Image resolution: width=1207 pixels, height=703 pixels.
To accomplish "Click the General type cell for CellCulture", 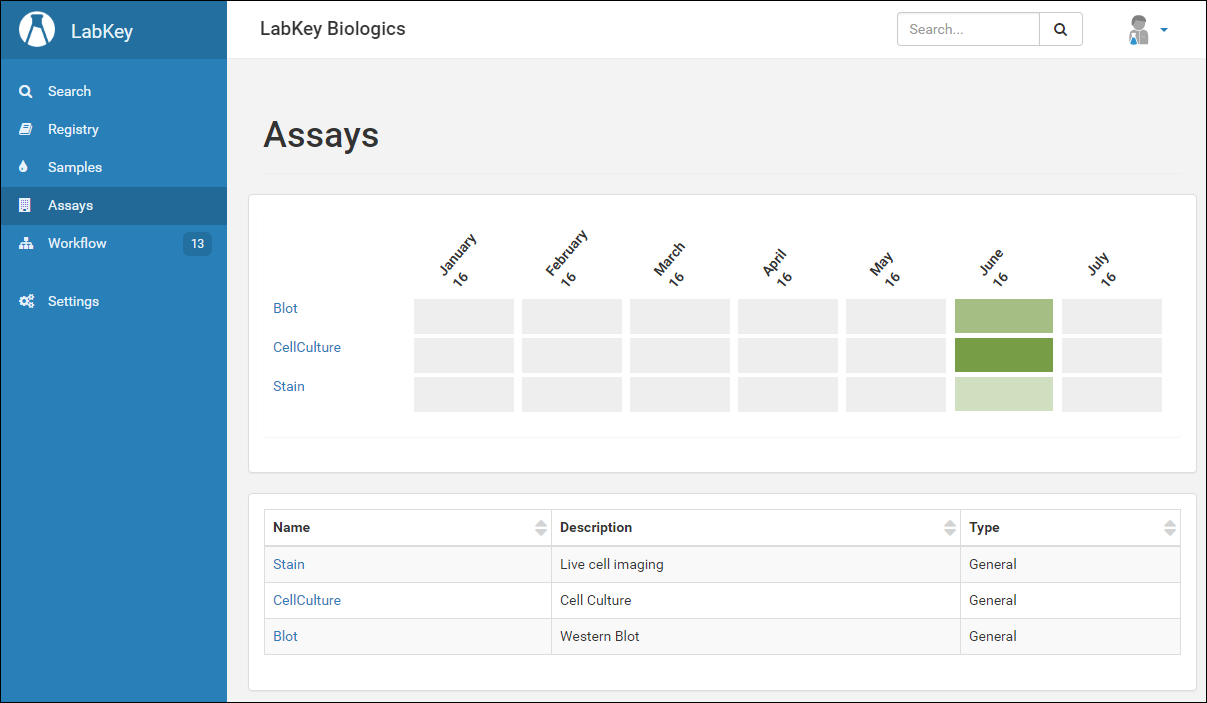I will click(1071, 600).
